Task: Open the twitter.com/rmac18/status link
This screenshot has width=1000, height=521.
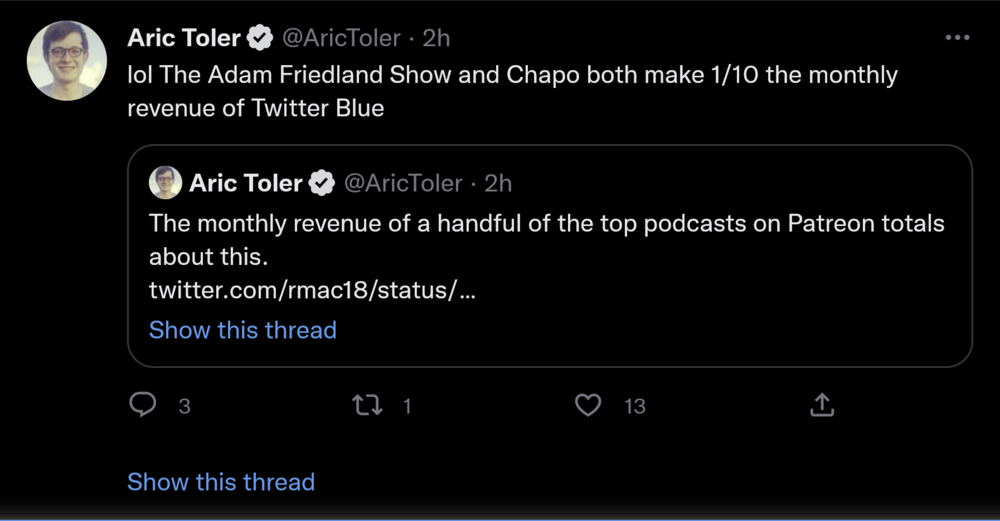Action: tap(311, 290)
